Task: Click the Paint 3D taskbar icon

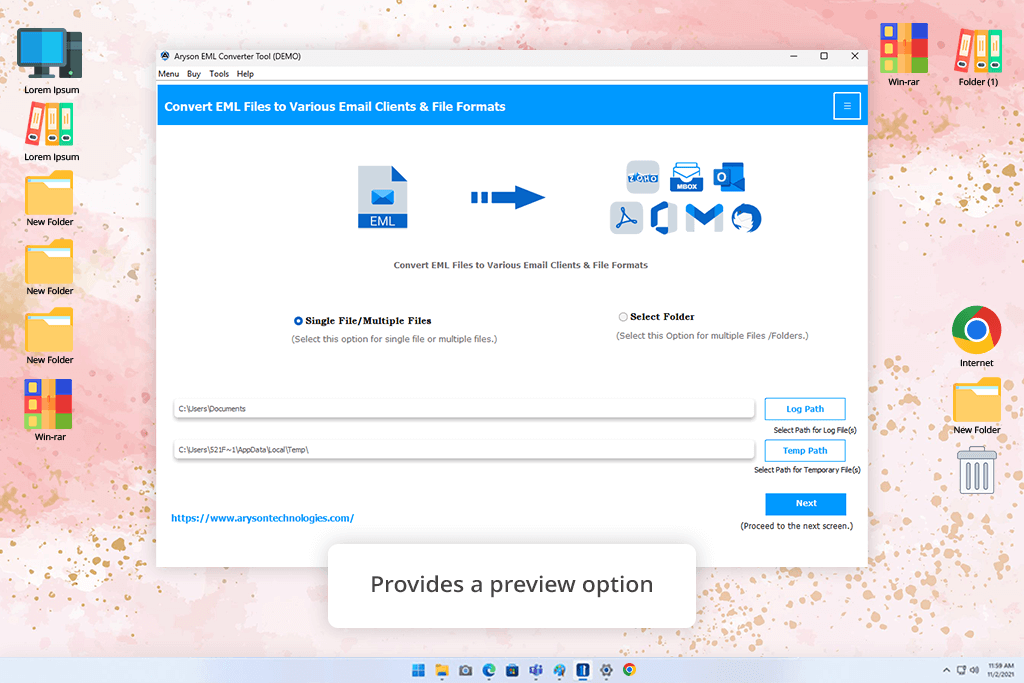Action: [x=560, y=670]
